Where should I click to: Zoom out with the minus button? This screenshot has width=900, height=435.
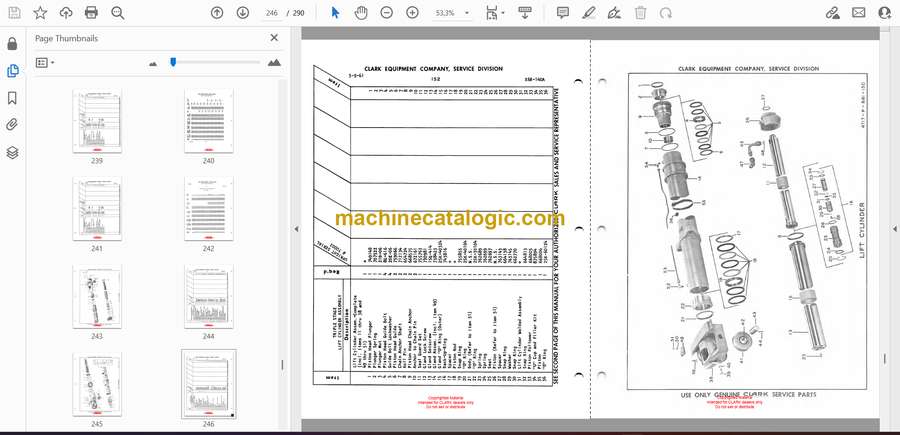point(387,13)
